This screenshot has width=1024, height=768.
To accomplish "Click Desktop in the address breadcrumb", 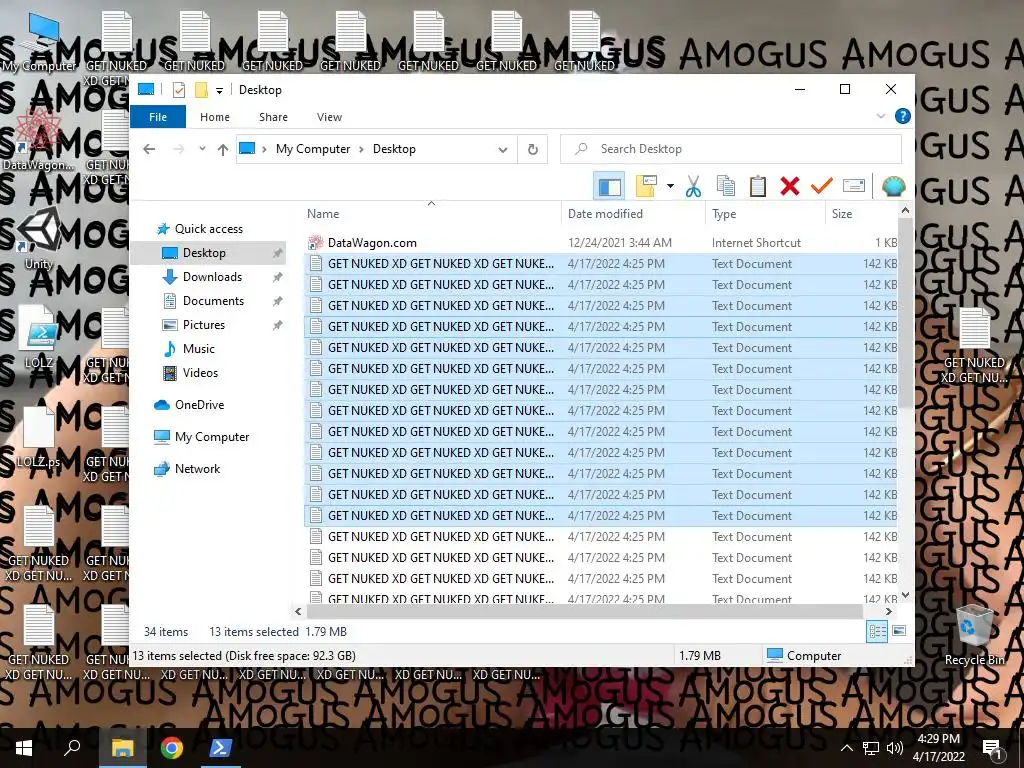I will [x=394, y=149].
